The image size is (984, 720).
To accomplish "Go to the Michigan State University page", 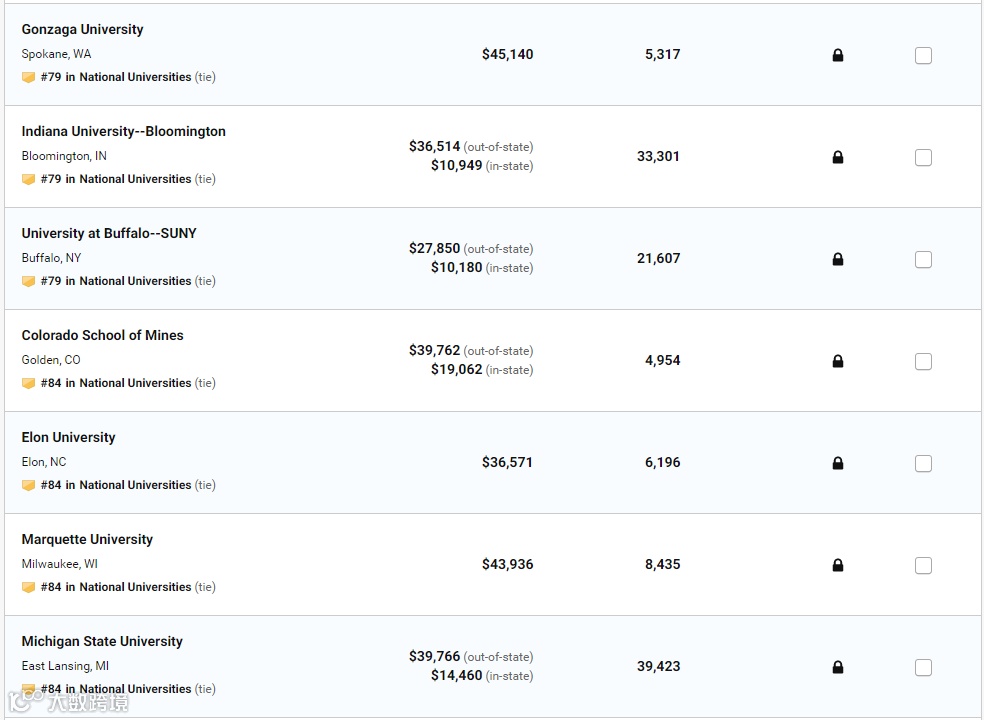I will pos(102,642).
